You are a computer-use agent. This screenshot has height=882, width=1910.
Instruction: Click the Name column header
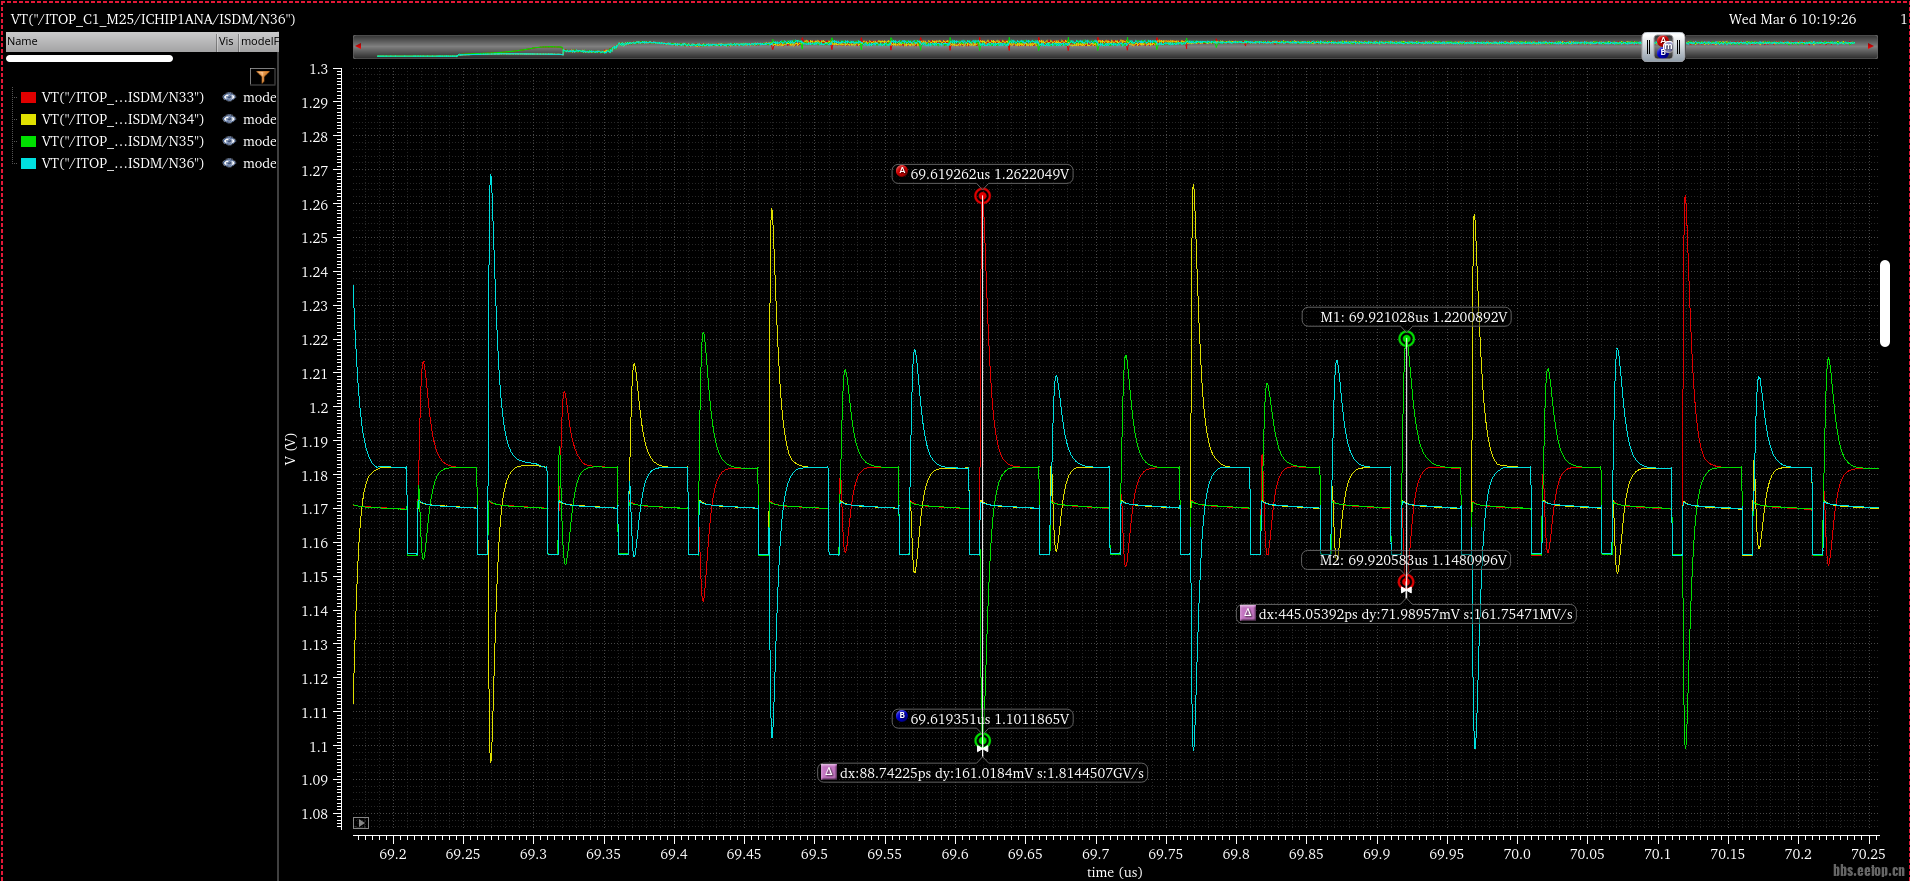pyautogui.click(x=110, y=41)
